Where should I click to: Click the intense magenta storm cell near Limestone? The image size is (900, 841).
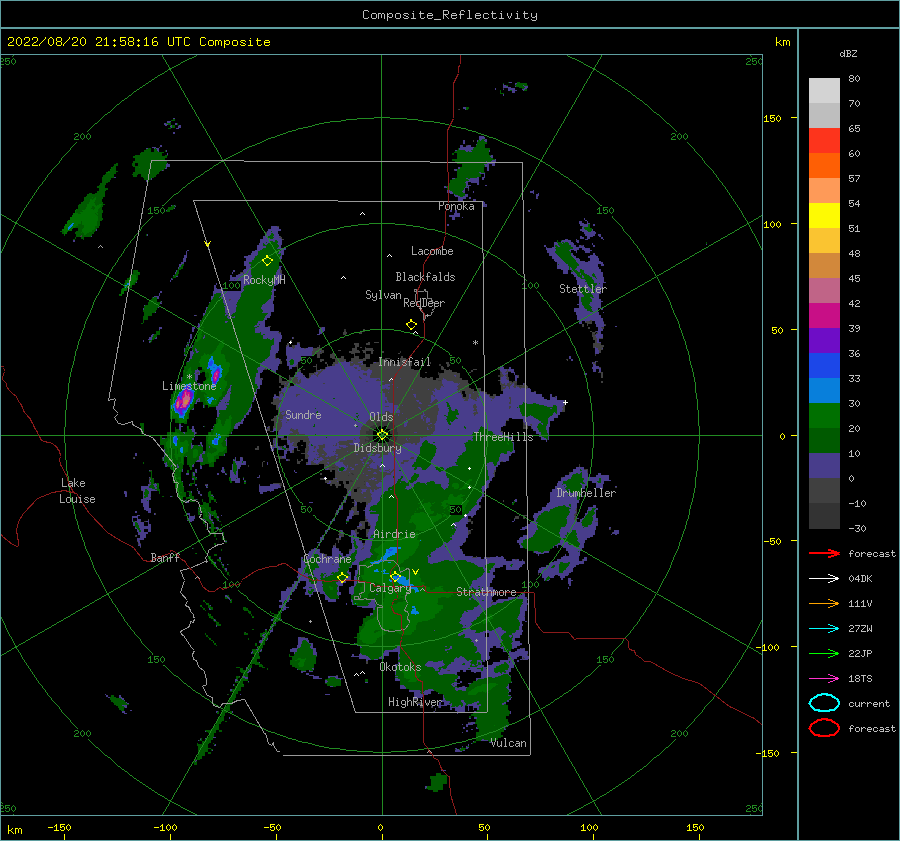coord(183,400)
